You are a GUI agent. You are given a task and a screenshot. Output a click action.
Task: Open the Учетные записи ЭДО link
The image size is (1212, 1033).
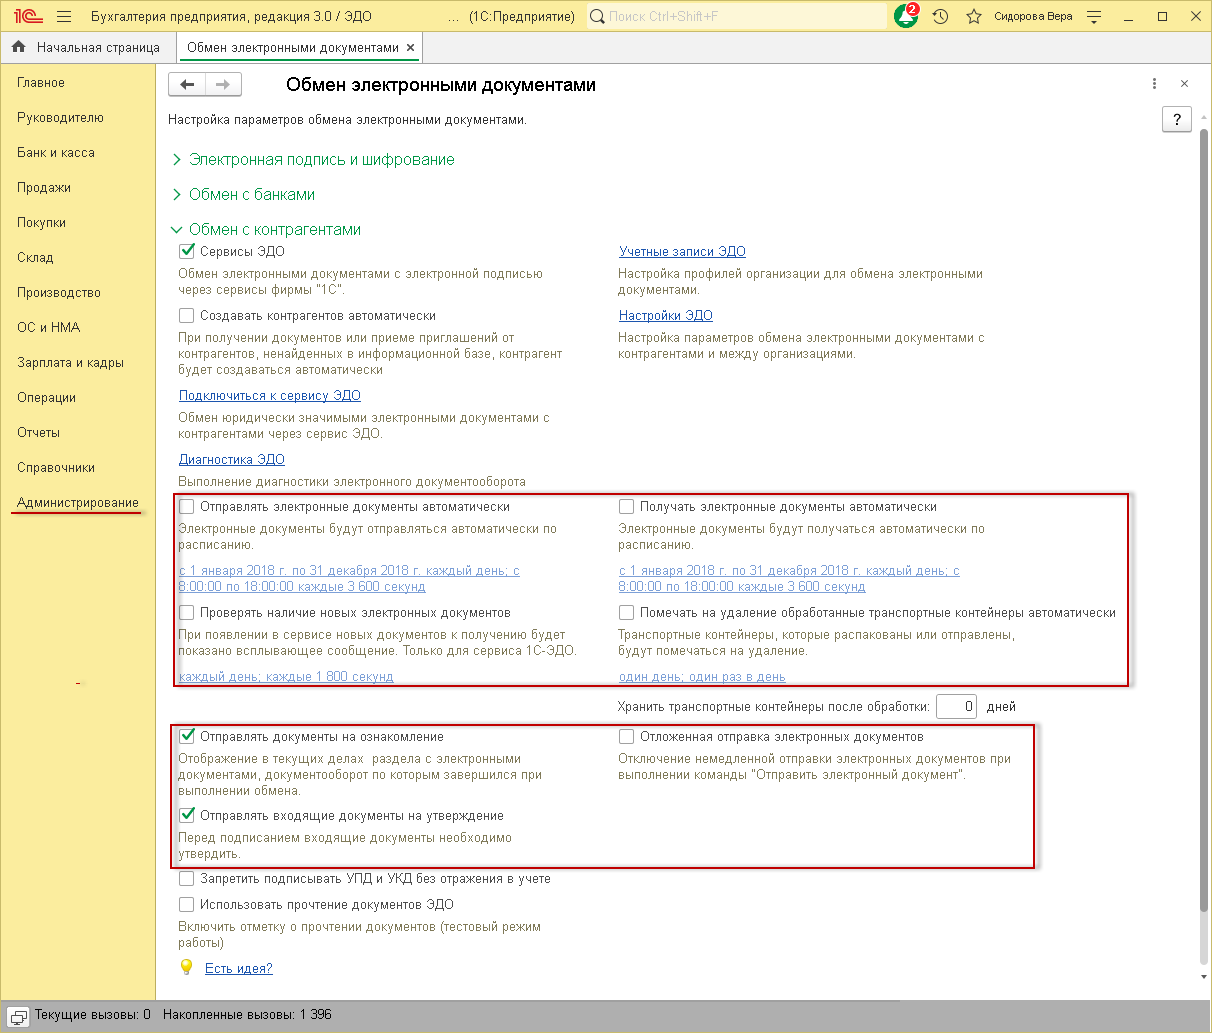point(682,251)
